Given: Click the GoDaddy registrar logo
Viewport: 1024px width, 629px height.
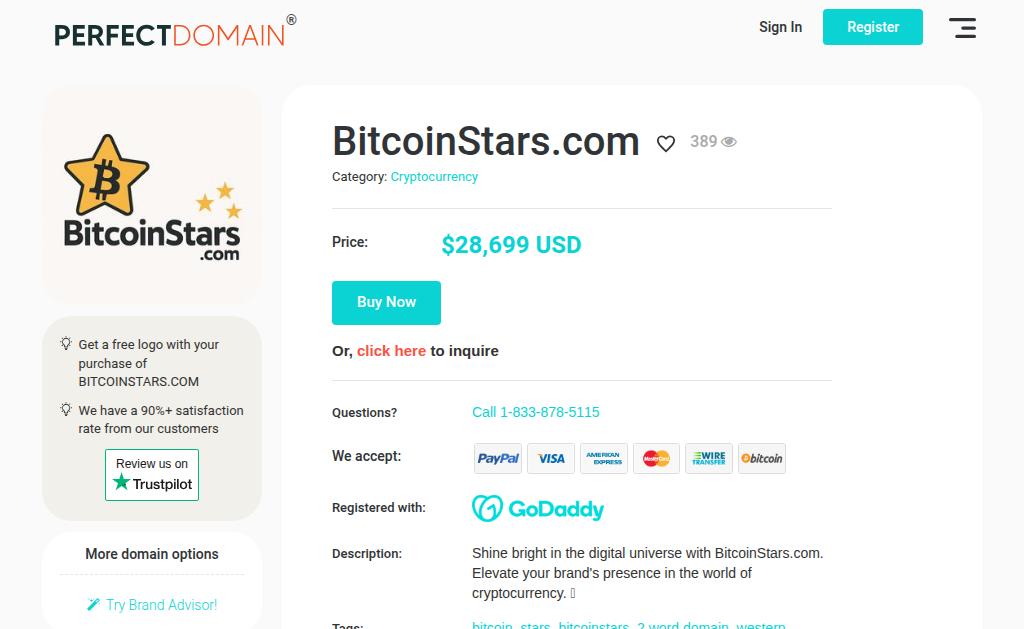Looking at the screenshot, I should click(x=538, y=509).
